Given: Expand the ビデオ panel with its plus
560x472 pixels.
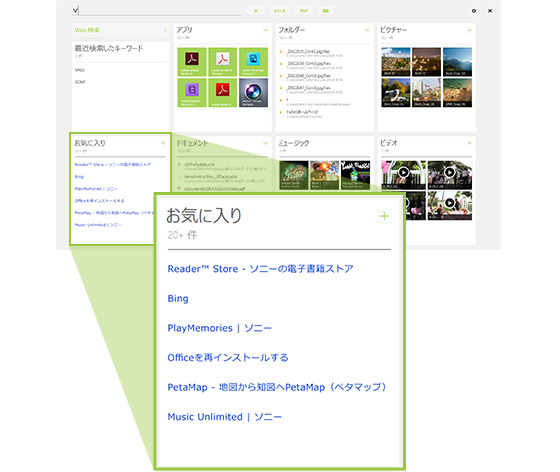Looking at the screenshot, I should (x=469, y=143).
